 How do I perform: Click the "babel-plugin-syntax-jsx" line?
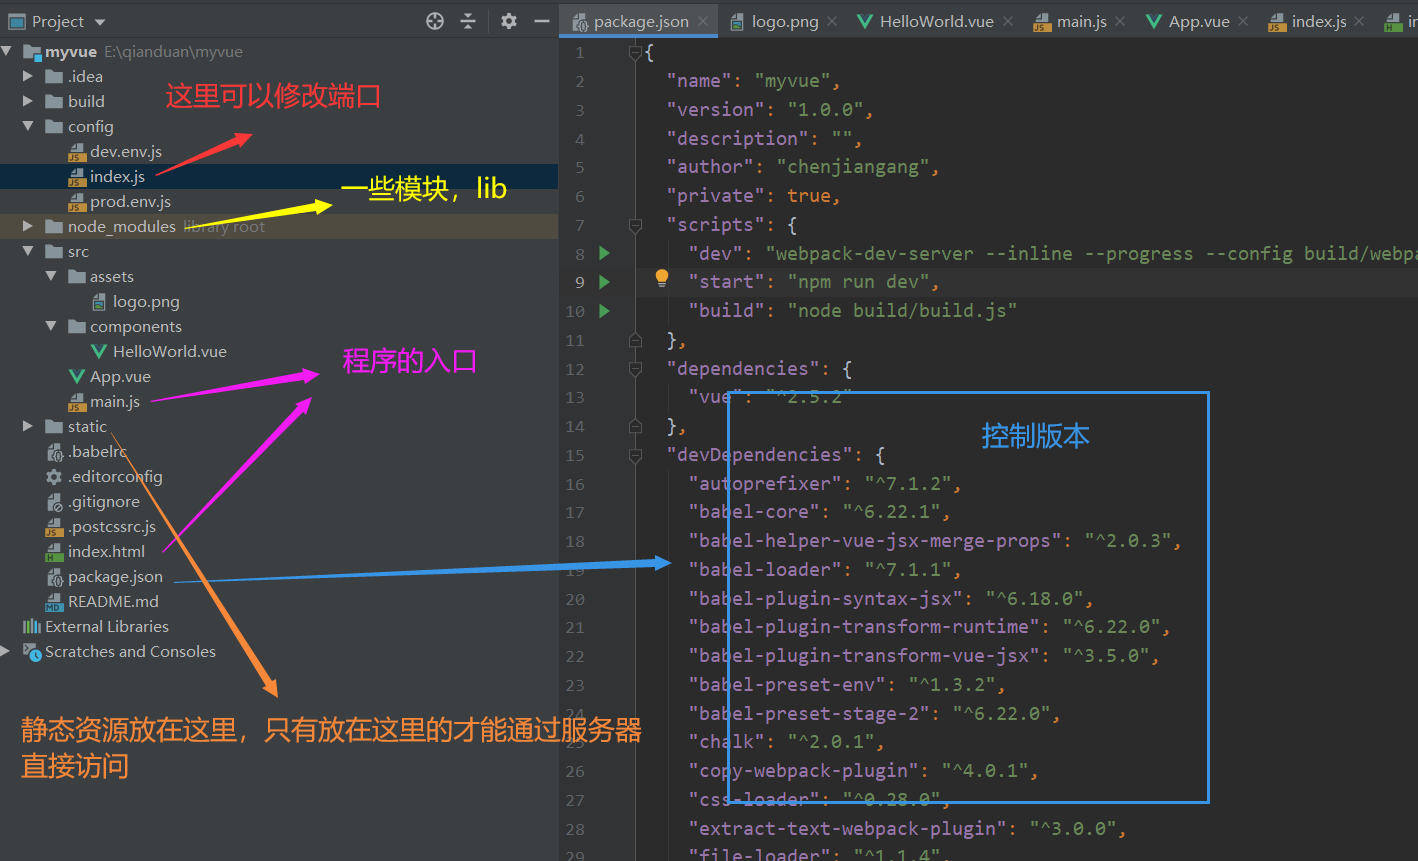tap(891, 599)
